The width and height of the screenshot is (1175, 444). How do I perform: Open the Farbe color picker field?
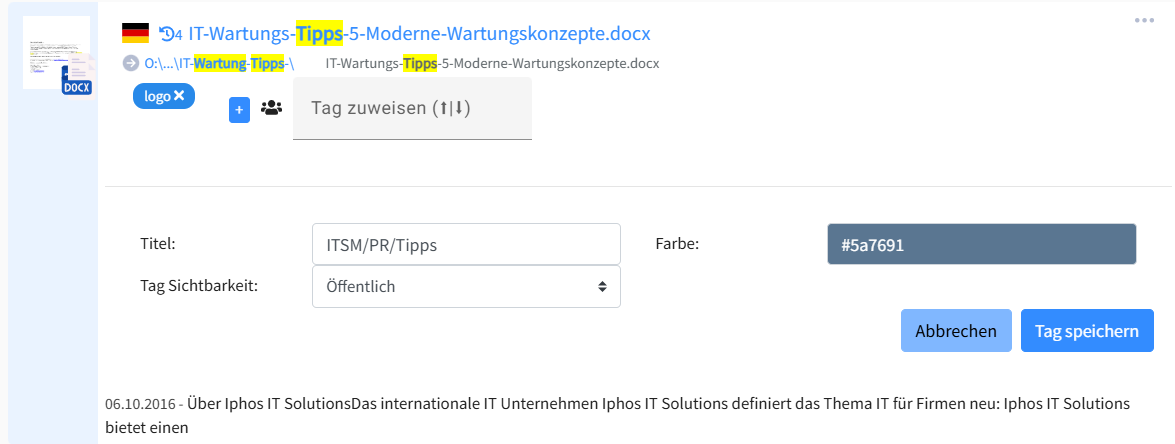(x=981, y=244)
